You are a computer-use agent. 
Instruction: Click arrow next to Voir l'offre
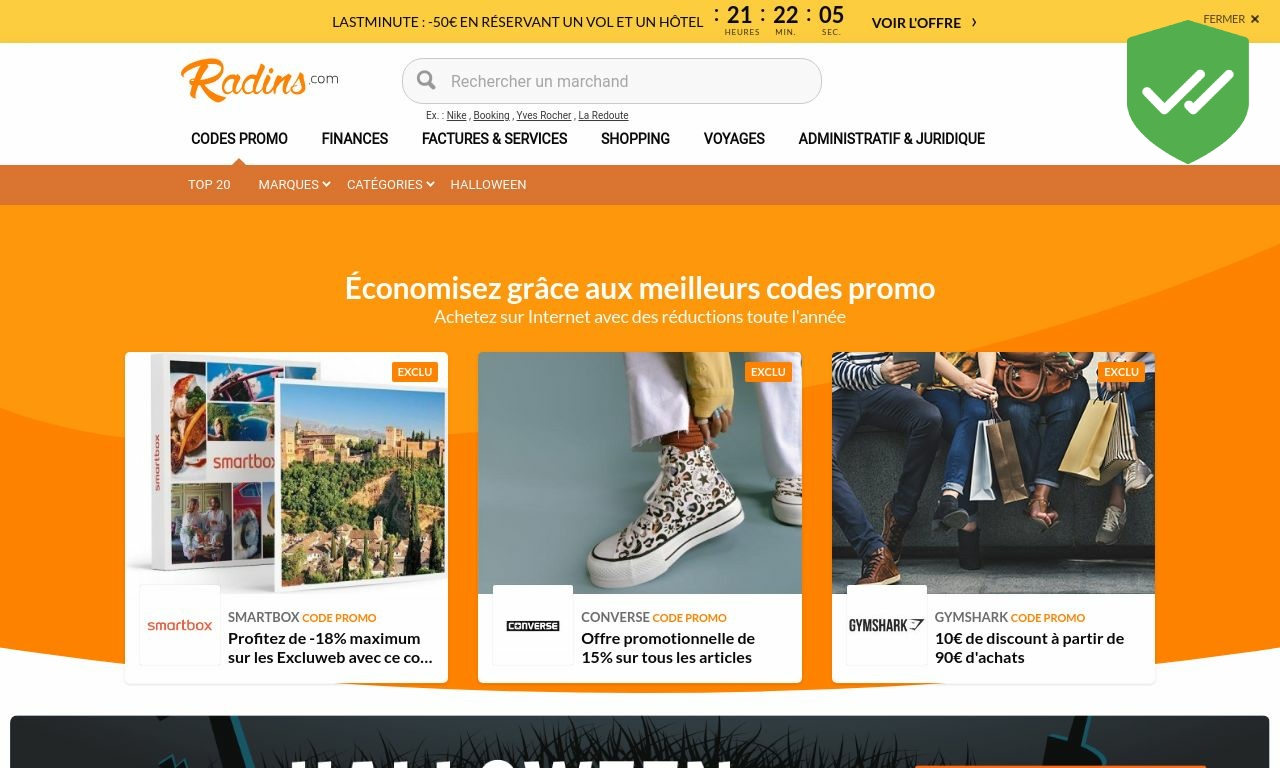tap(974, 22)
